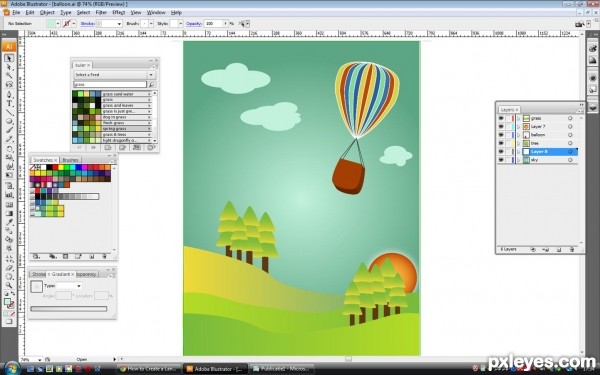Switch to the Transparency tab
Screen dimensions: 600x375
(87, 274)
